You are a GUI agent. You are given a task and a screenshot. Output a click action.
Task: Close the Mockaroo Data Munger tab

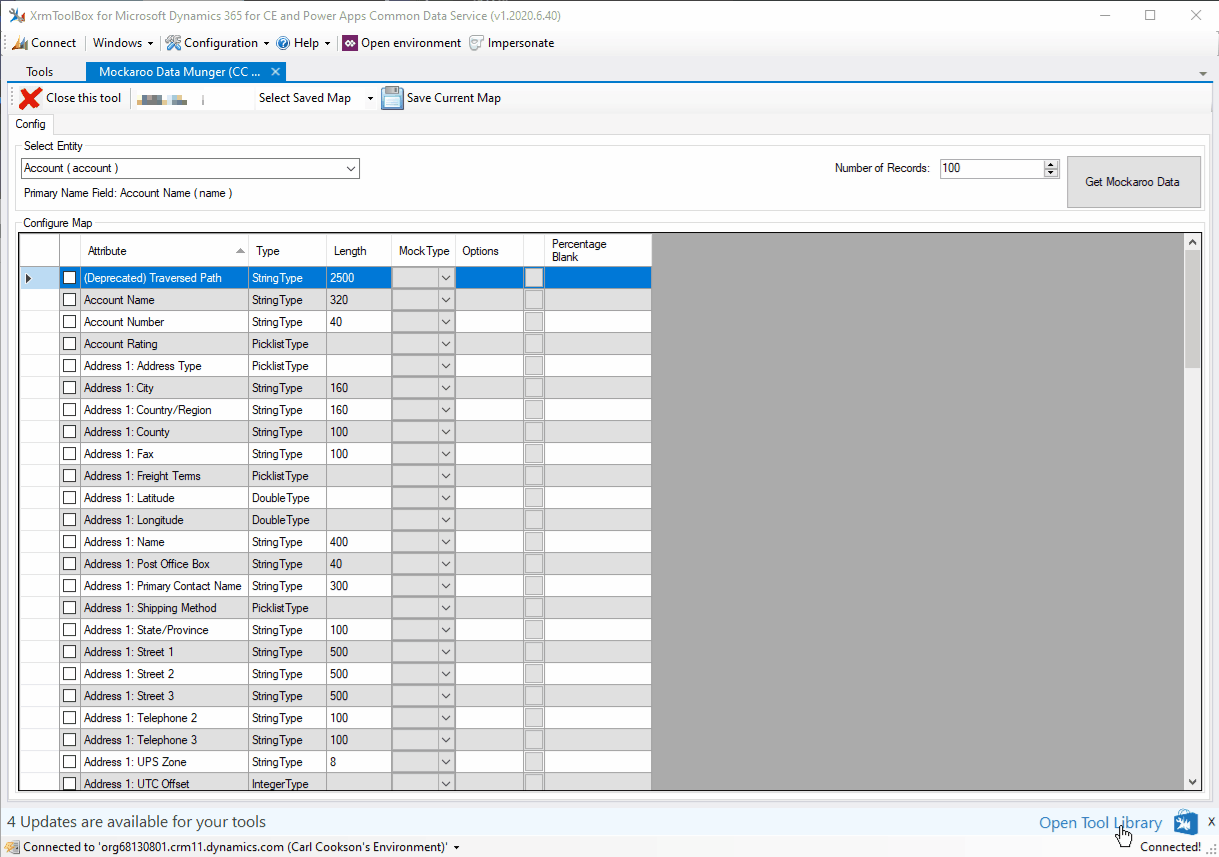[x=276, y=72]
